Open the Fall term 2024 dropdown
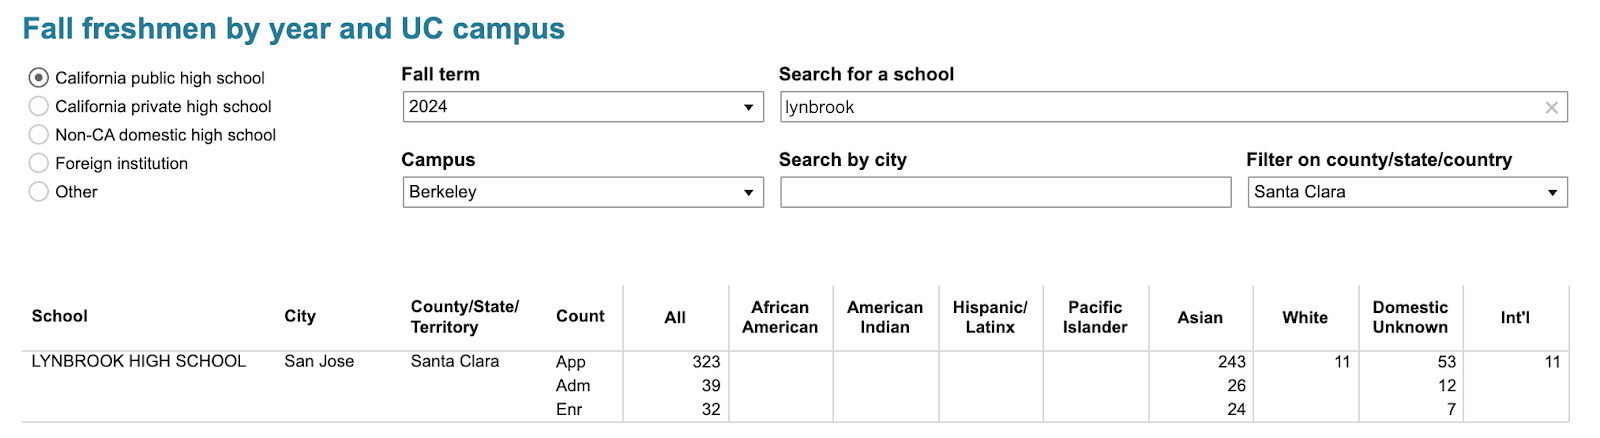This screenshot has height=438, width=1600. (582, 107)
